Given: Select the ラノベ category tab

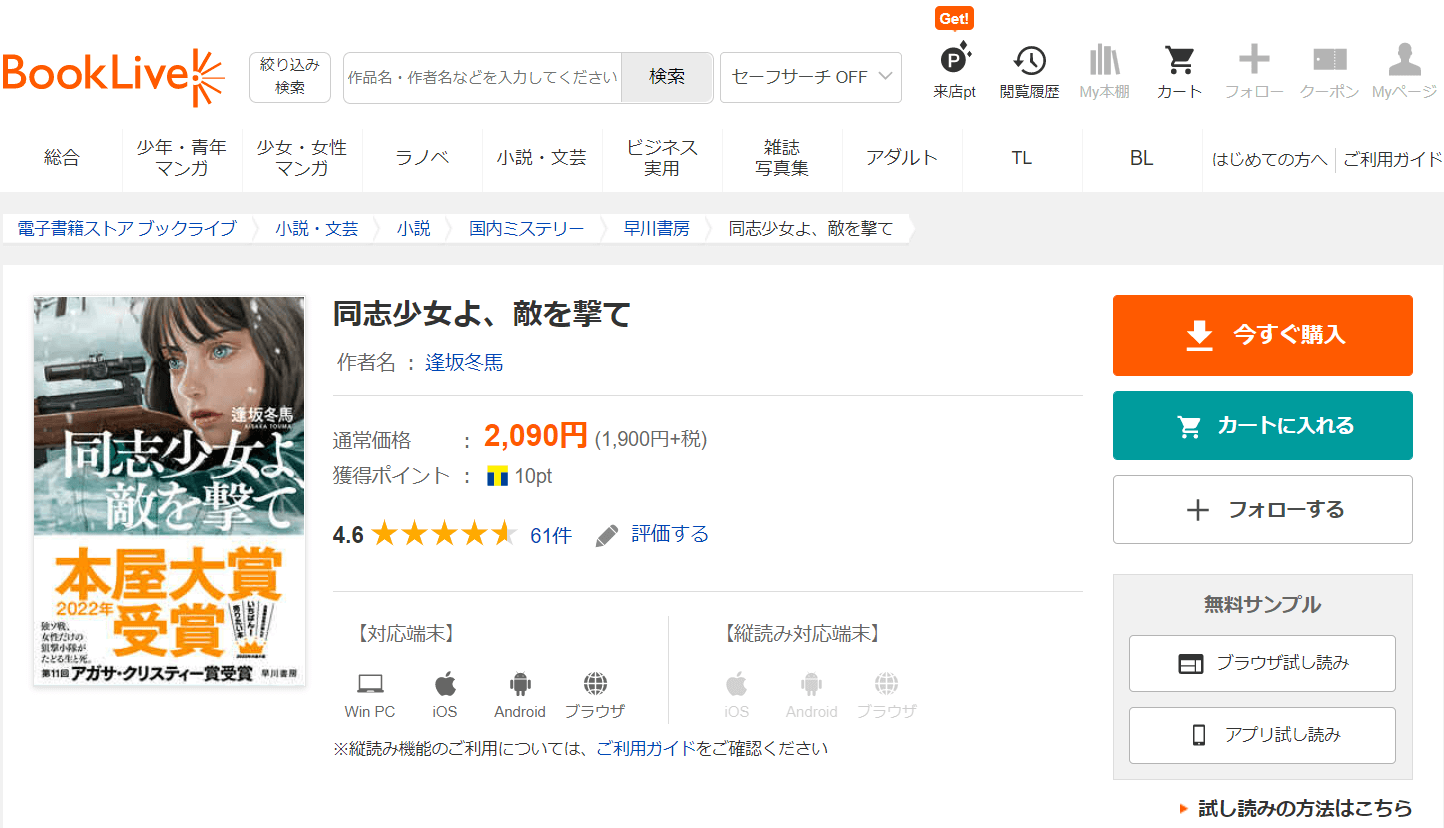Looking at the screenshot, I should (422, 158).
